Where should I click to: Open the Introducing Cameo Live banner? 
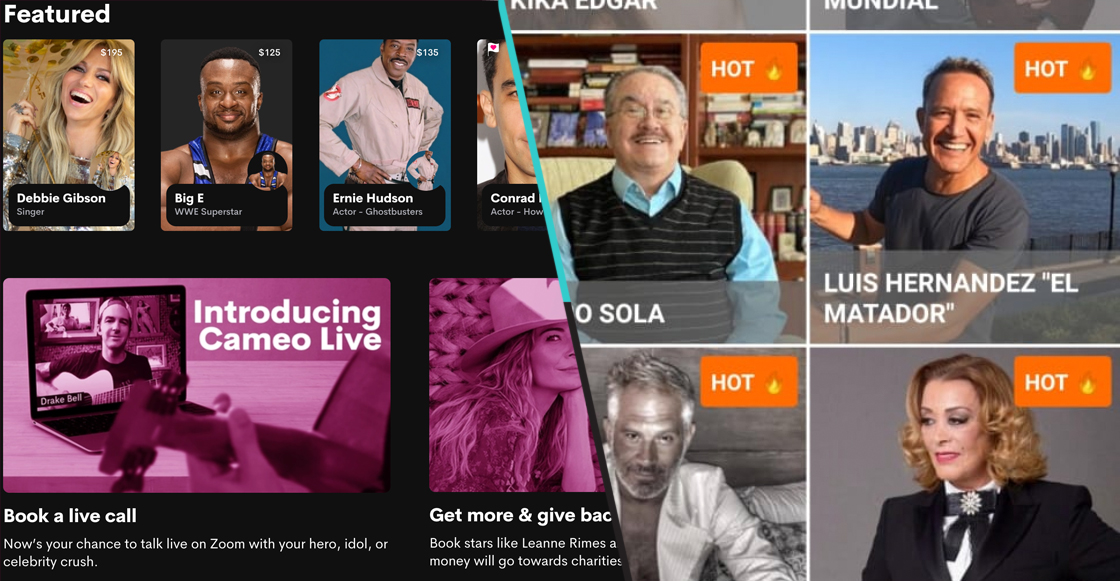[196, 385]
